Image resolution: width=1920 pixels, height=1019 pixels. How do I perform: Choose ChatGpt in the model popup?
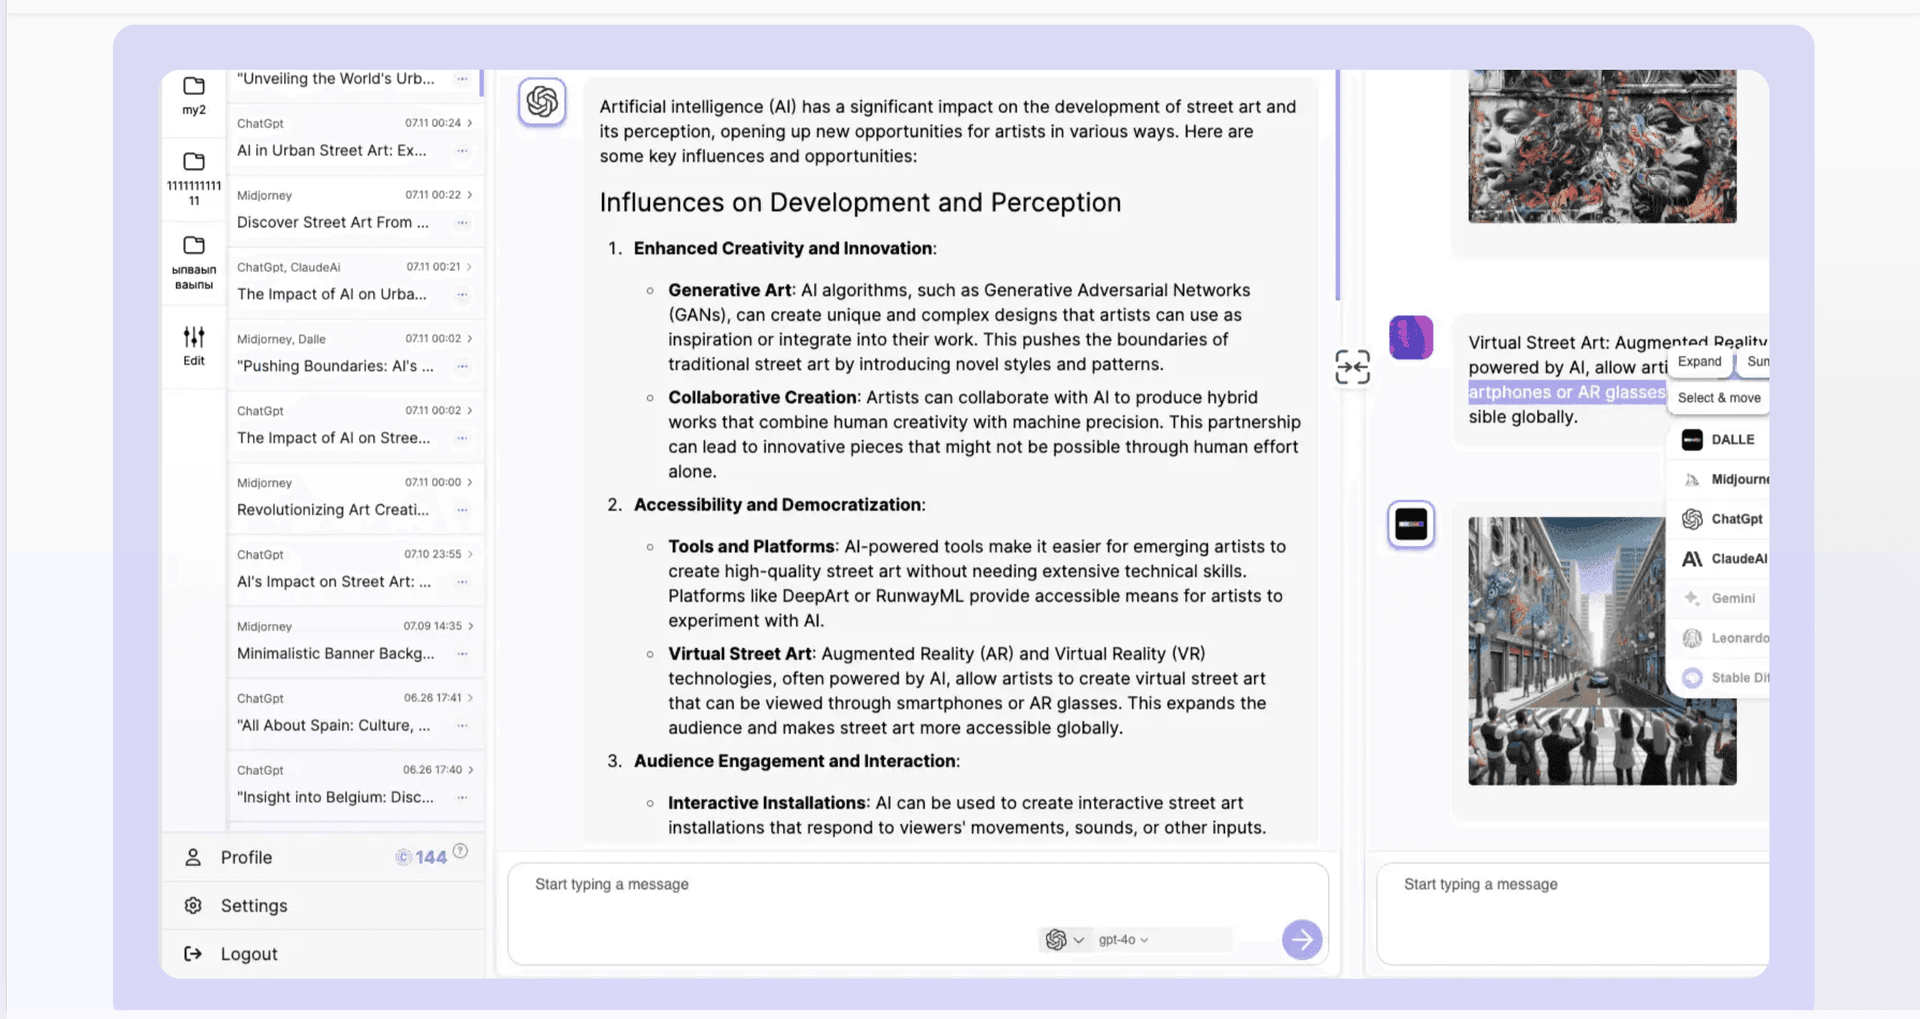point(1719,519)
